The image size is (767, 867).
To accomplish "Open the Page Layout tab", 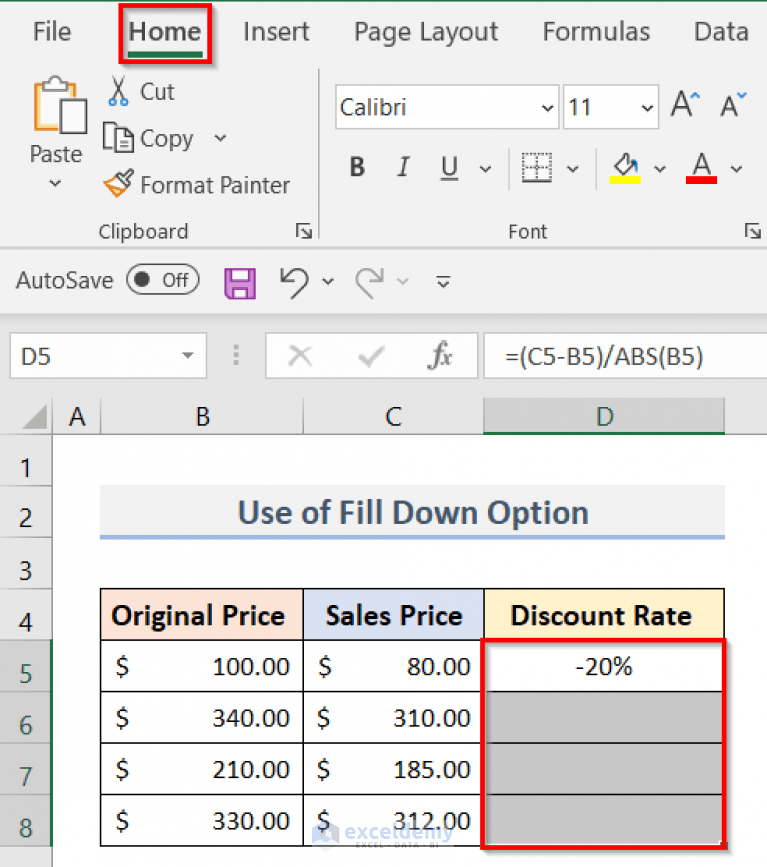I will (425, 31).
